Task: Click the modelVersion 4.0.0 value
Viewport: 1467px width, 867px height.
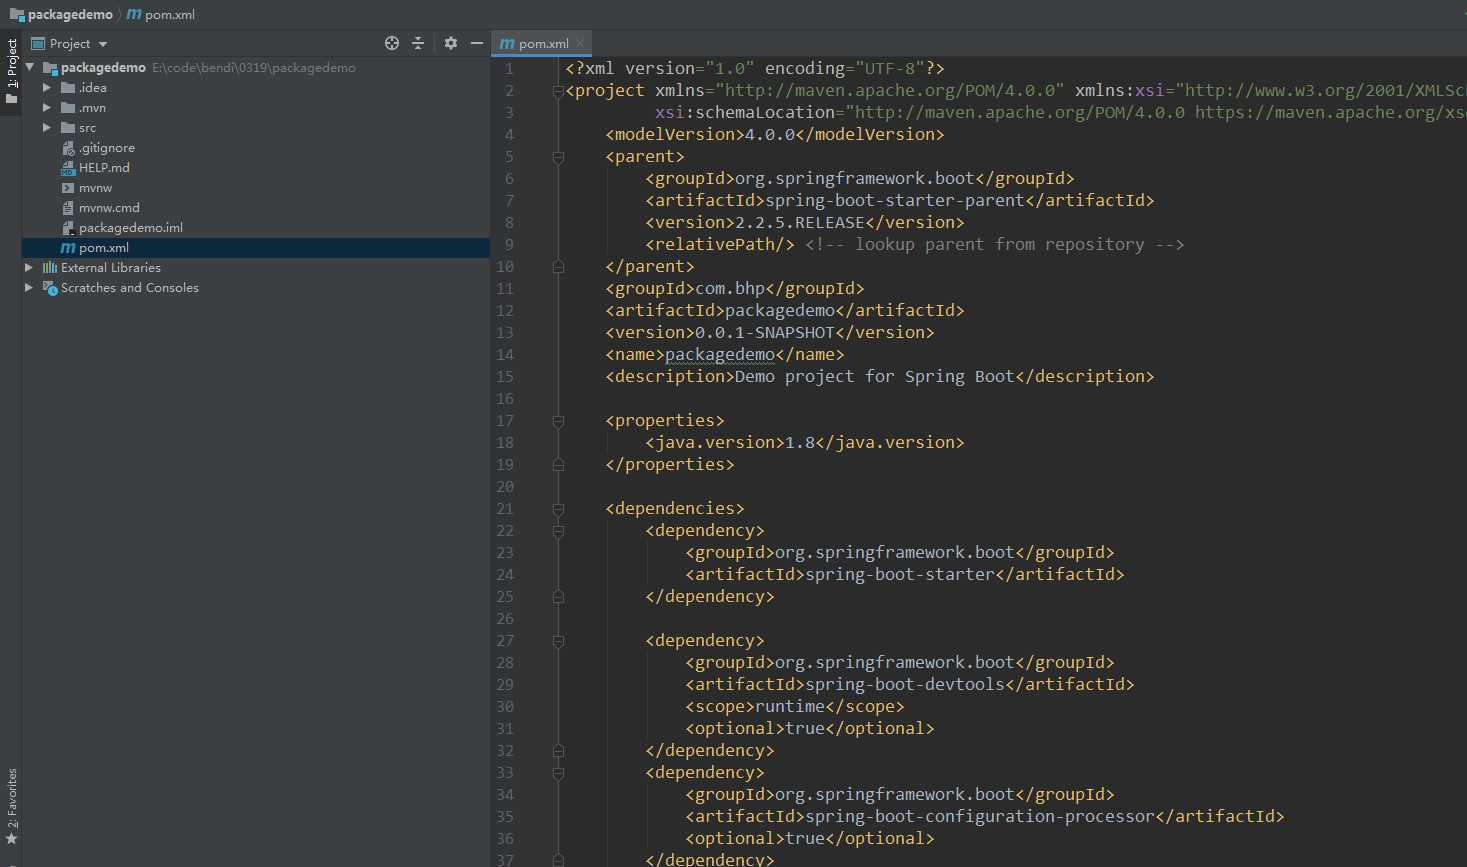Action: coord(770,134)
